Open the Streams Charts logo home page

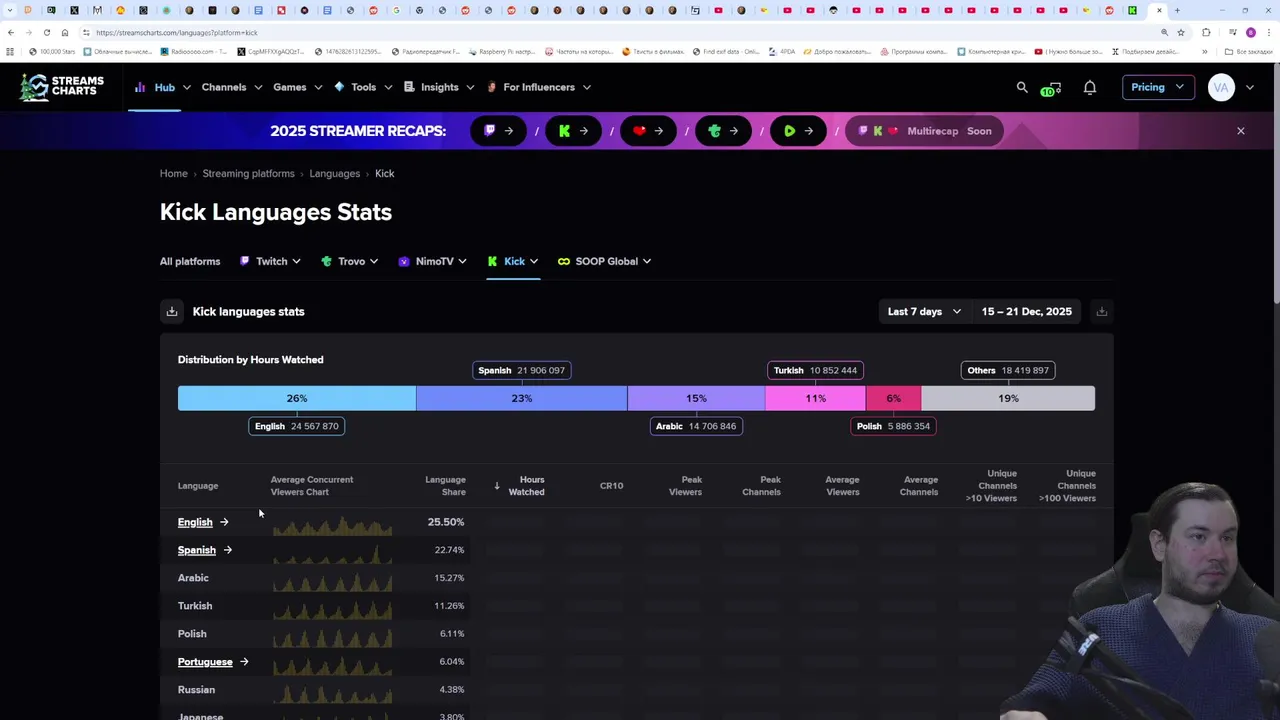click(62, 87)
